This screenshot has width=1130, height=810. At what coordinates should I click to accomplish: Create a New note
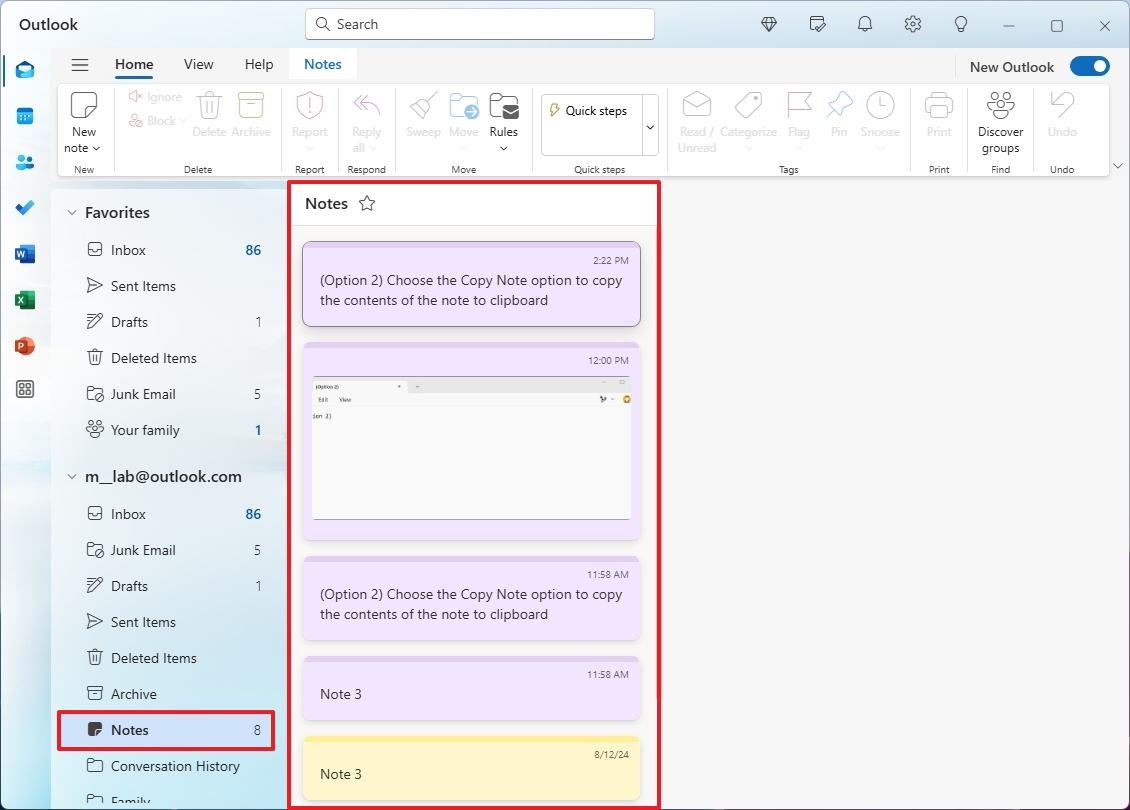tap(84, 123)
